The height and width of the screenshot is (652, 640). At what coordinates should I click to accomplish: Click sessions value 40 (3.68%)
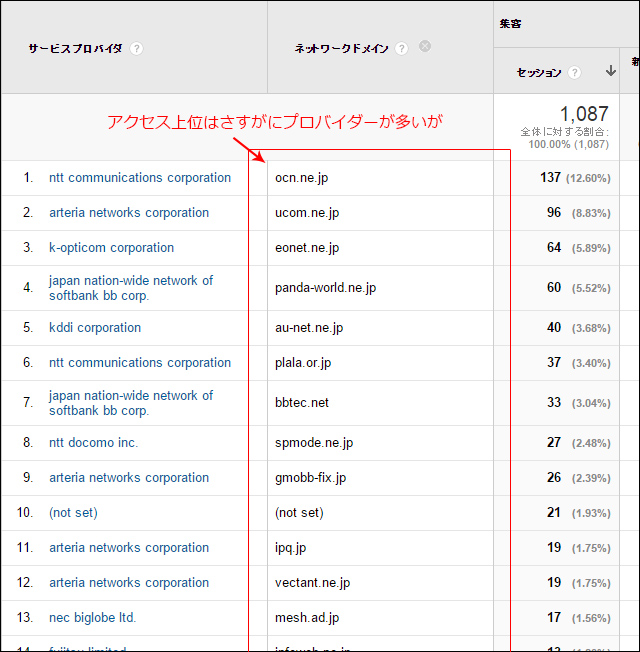(x=578, y=328)
